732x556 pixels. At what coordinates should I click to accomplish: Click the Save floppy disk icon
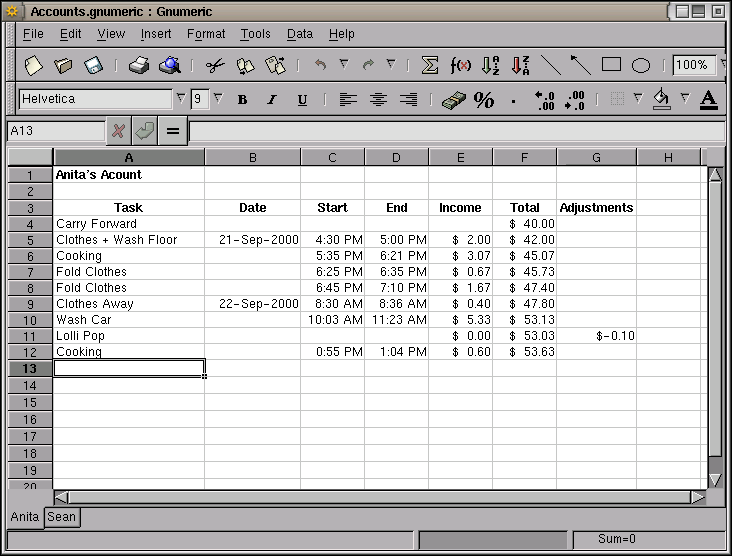(x=93, y=66)
